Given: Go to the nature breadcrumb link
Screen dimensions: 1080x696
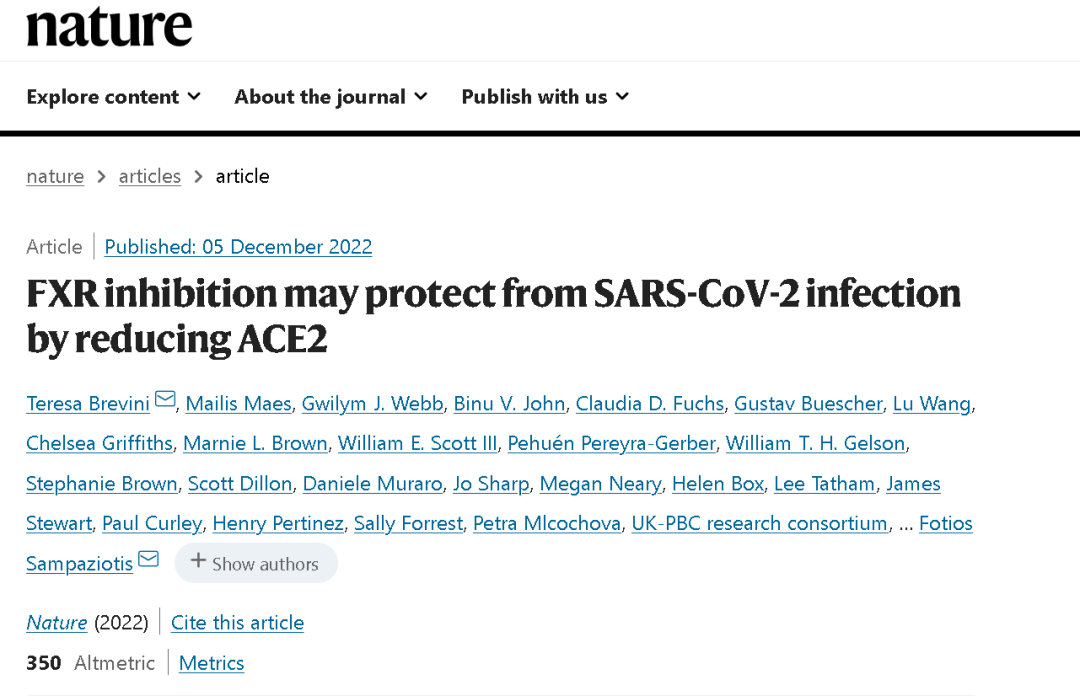Looking at the screenshot, I should 55,176.
